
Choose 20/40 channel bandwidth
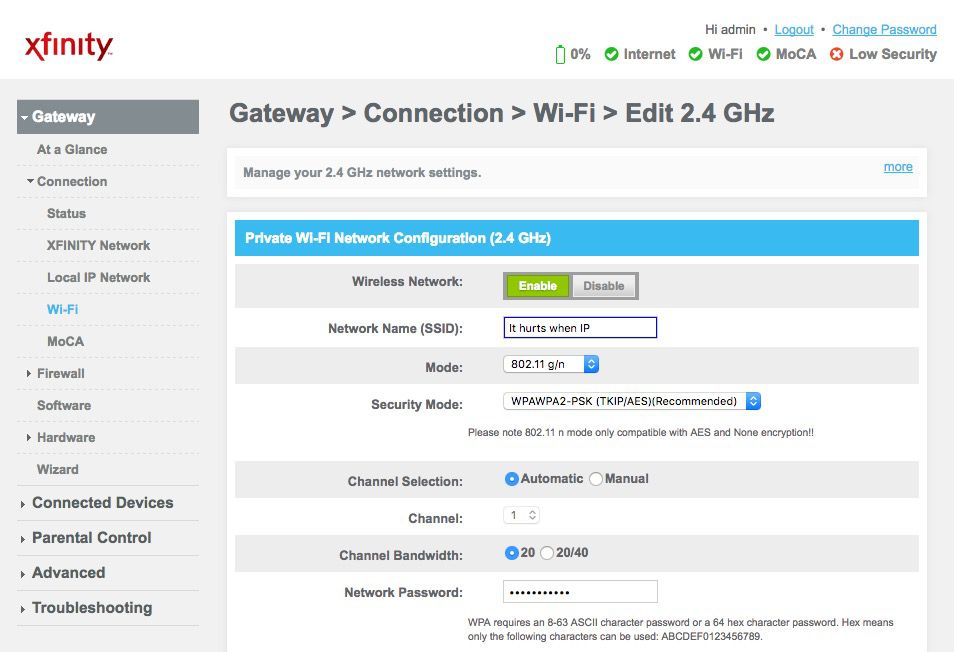coord(547,553)
